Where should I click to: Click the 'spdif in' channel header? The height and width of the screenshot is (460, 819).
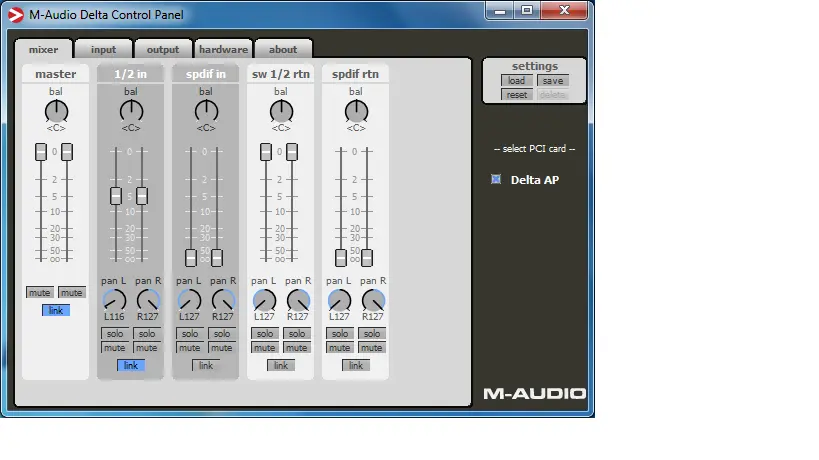click(x=206, y=74)
